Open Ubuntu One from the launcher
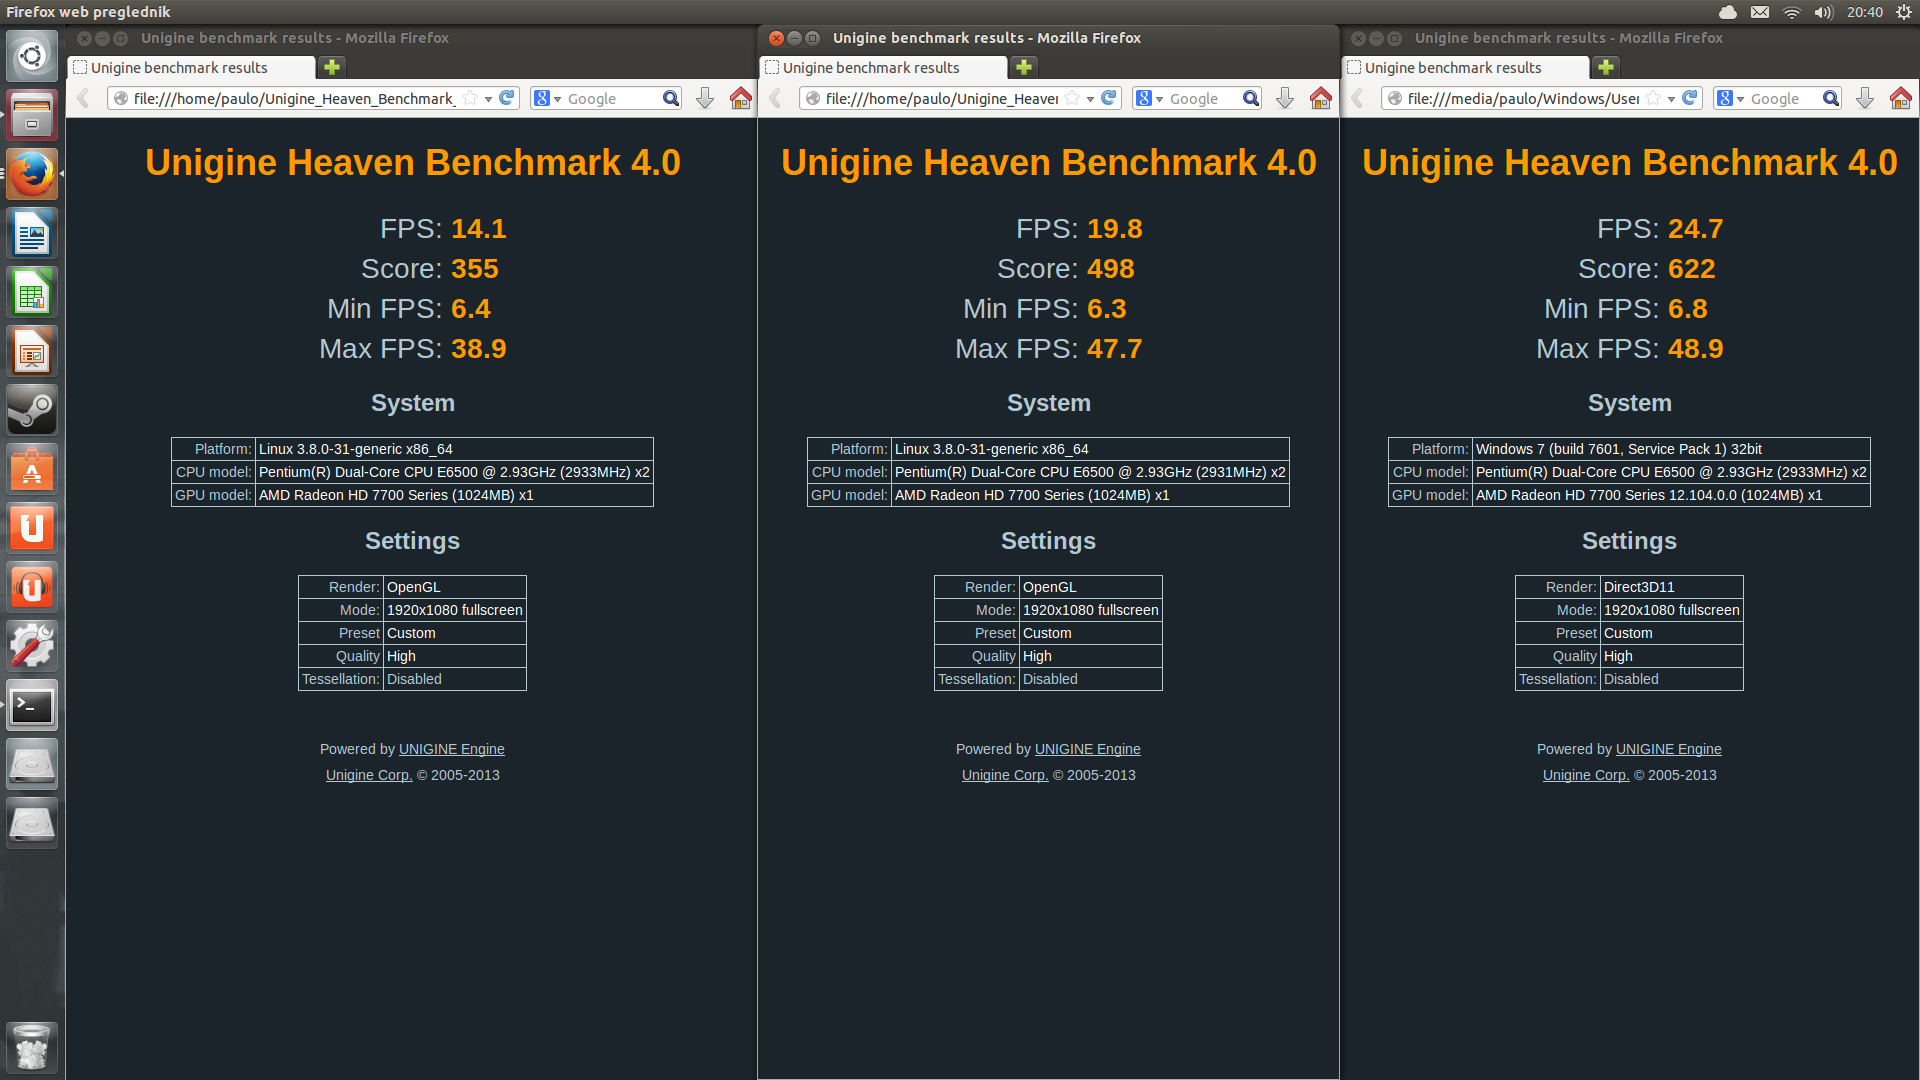The width and height of the screenshot is (1920, 1080). pyautogui.click(x=32, y=528)
